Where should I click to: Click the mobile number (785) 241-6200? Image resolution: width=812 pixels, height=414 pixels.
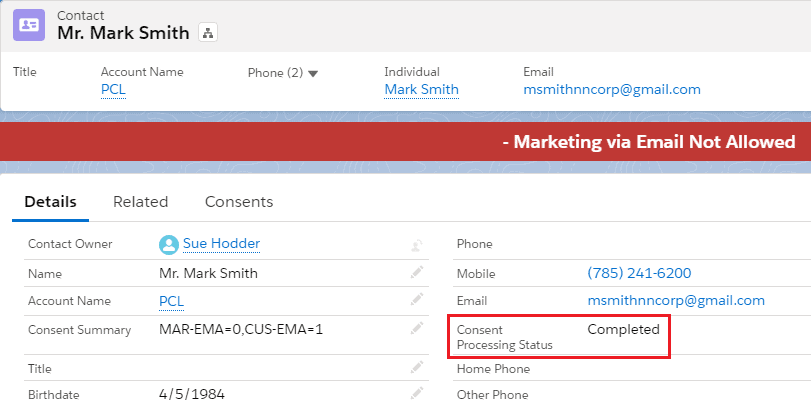(639, 273)
